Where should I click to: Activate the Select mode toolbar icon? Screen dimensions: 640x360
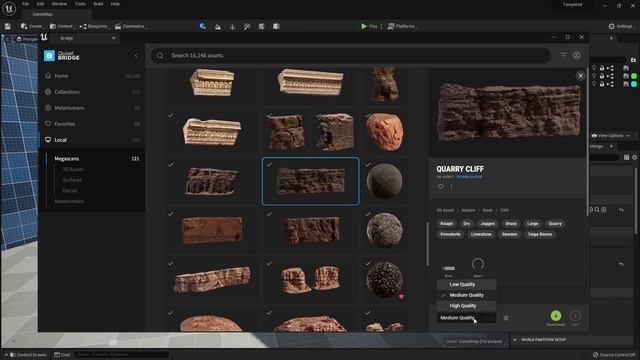click(203, 26)
